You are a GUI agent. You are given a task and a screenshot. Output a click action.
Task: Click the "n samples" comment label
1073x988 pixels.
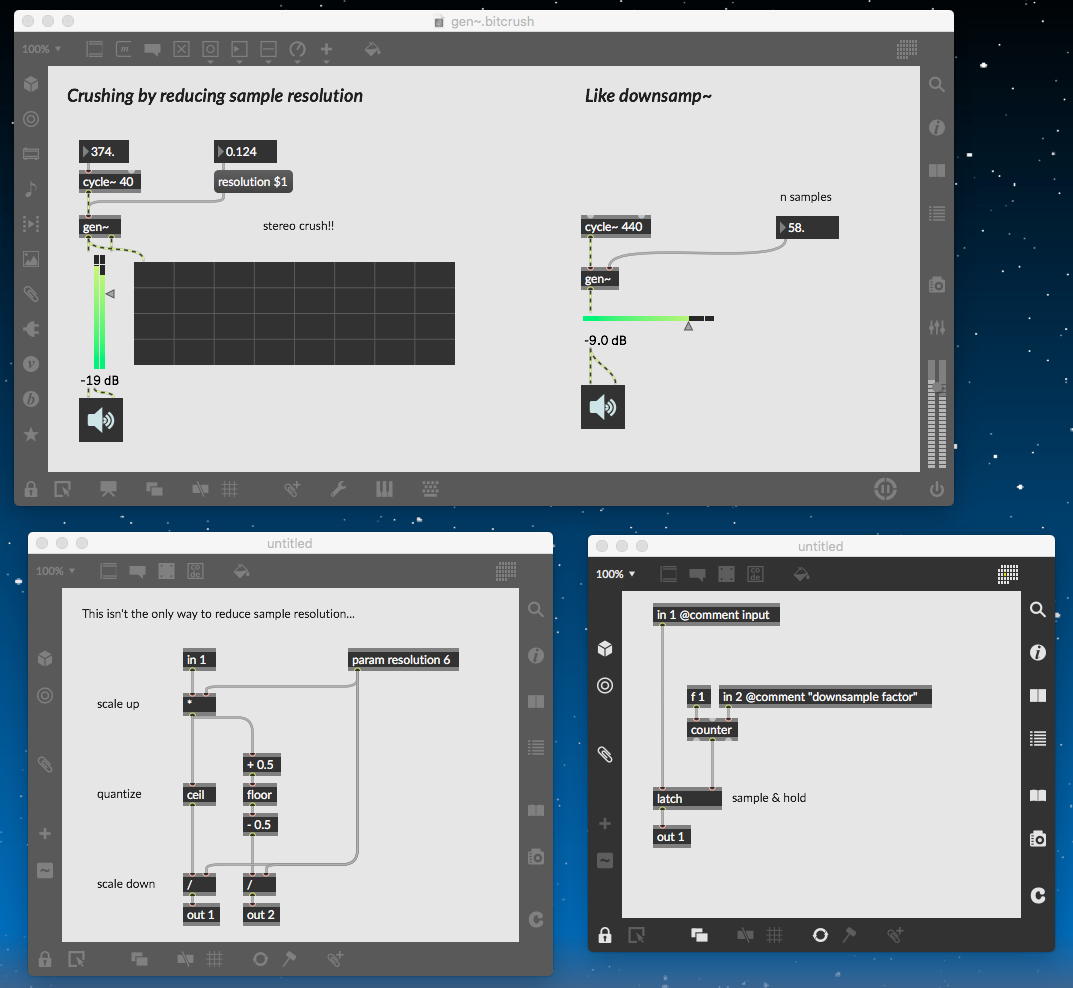click(x=805, y=197)
